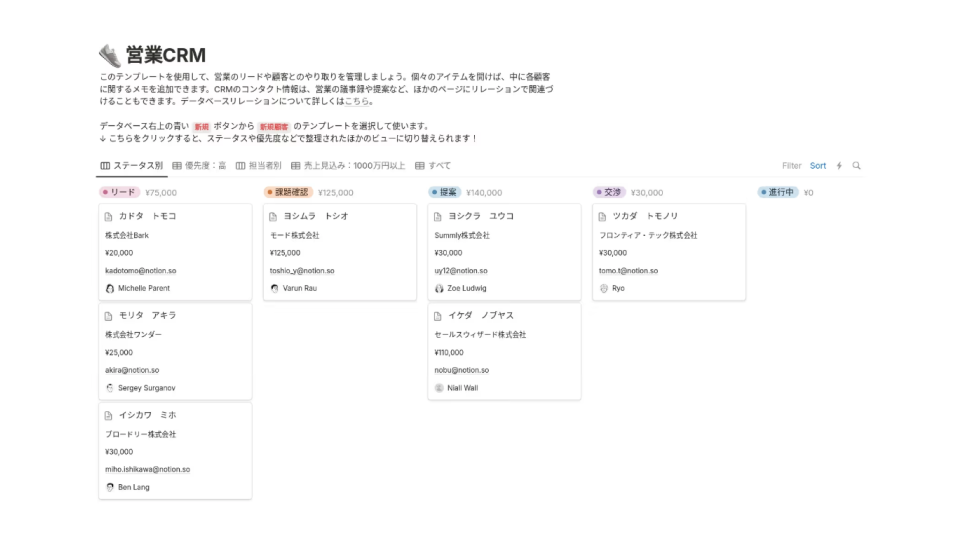Click the ¥20,000 amount on カドタ card

(119, 253)
